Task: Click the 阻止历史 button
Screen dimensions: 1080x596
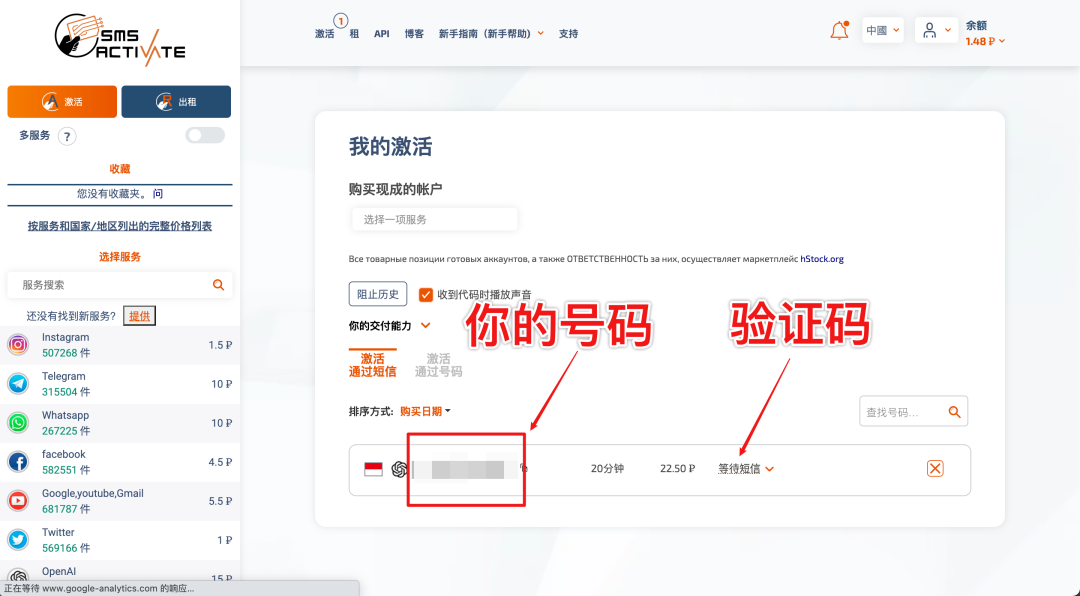Action: pyautogui.click(x=378, y=293)
